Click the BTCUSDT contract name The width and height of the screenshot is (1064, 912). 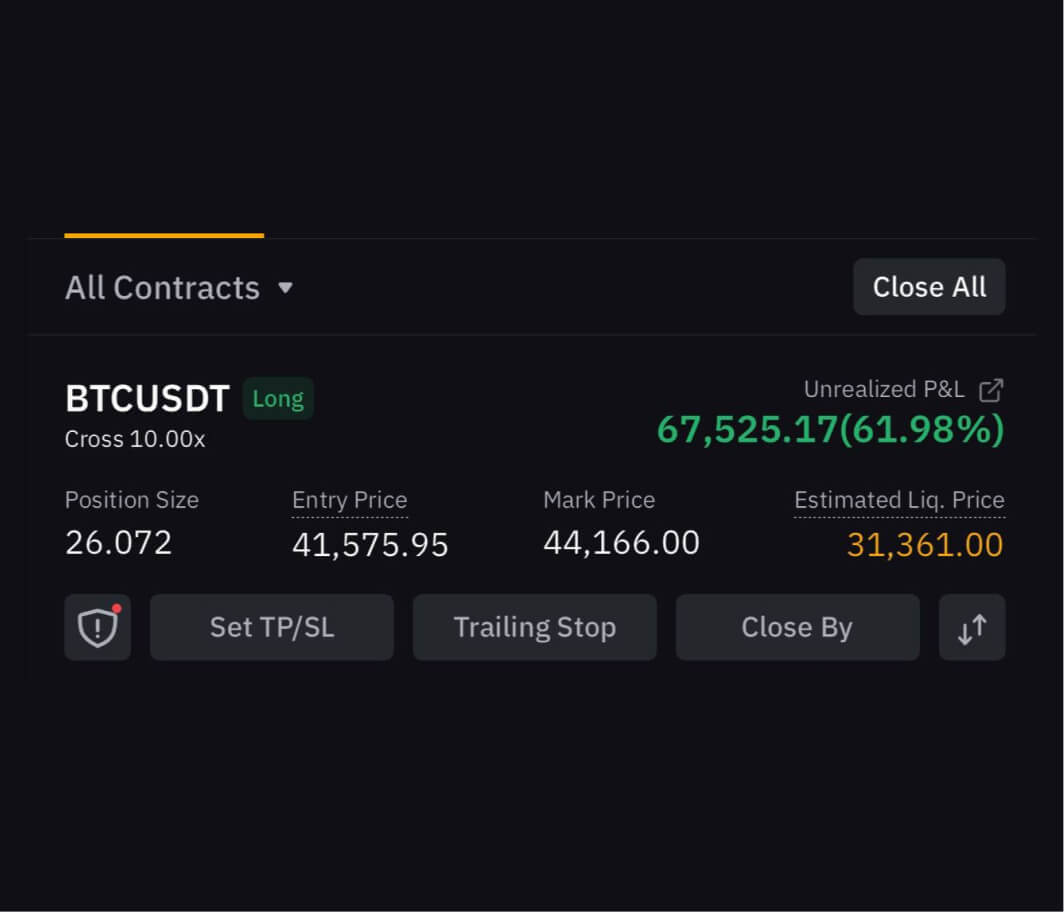(147, 399)
